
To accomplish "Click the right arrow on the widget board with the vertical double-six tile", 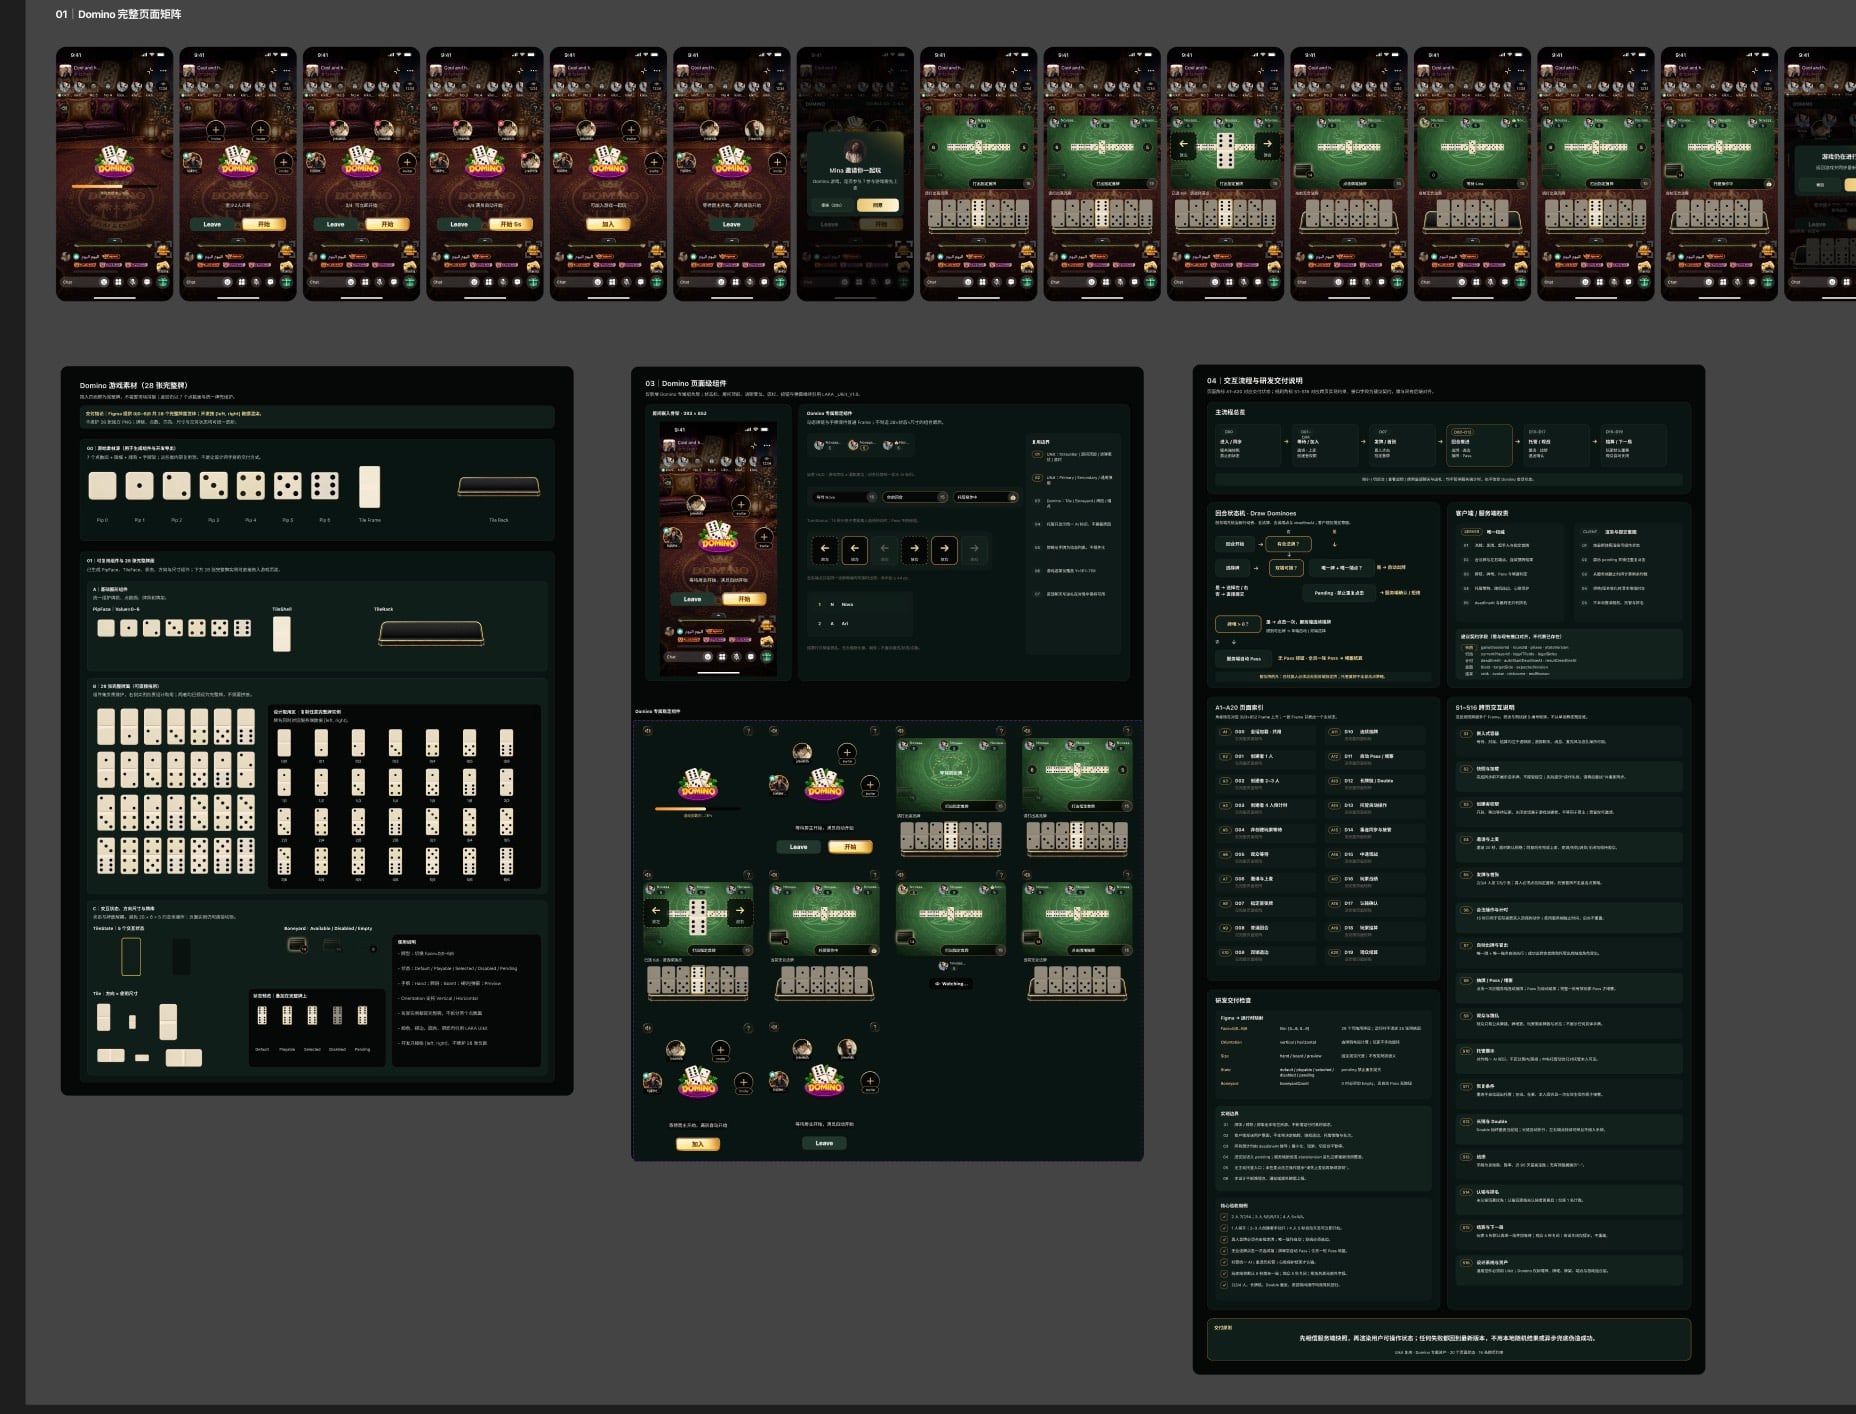I will [740, 913].
